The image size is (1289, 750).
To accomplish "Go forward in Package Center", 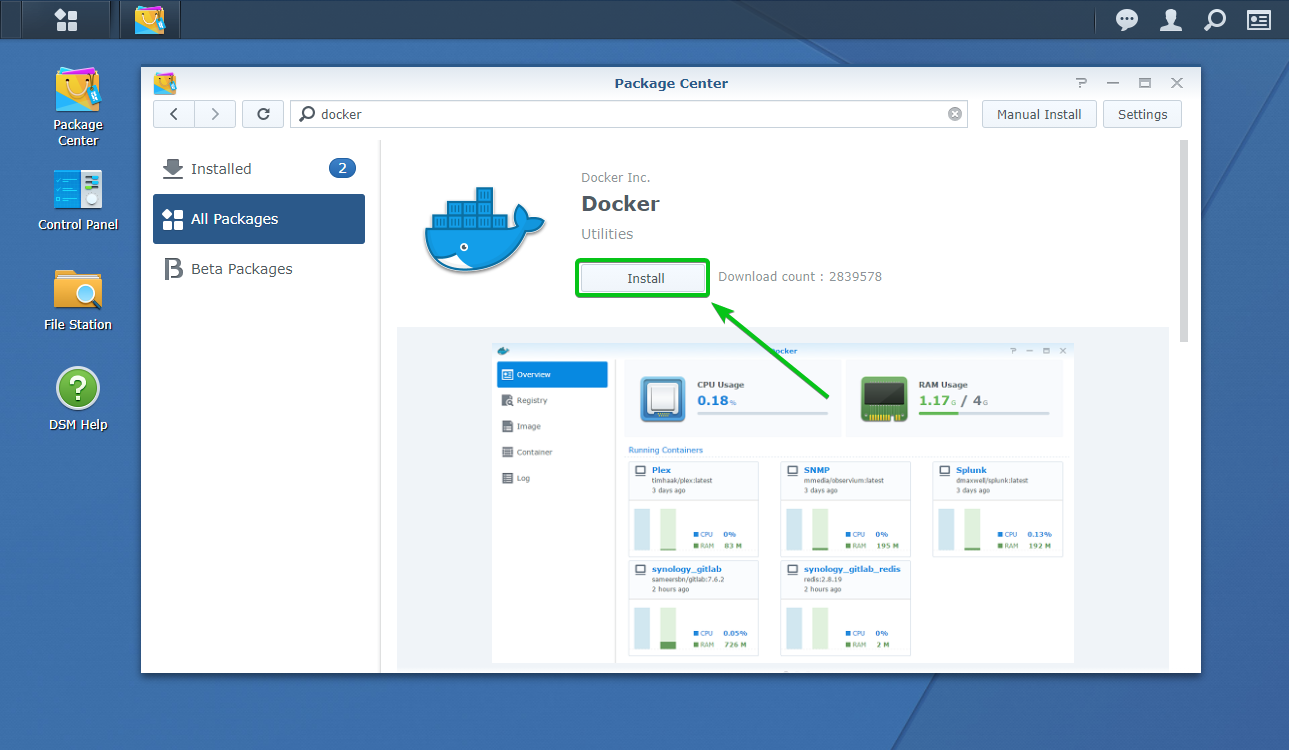I will point(215,114).
